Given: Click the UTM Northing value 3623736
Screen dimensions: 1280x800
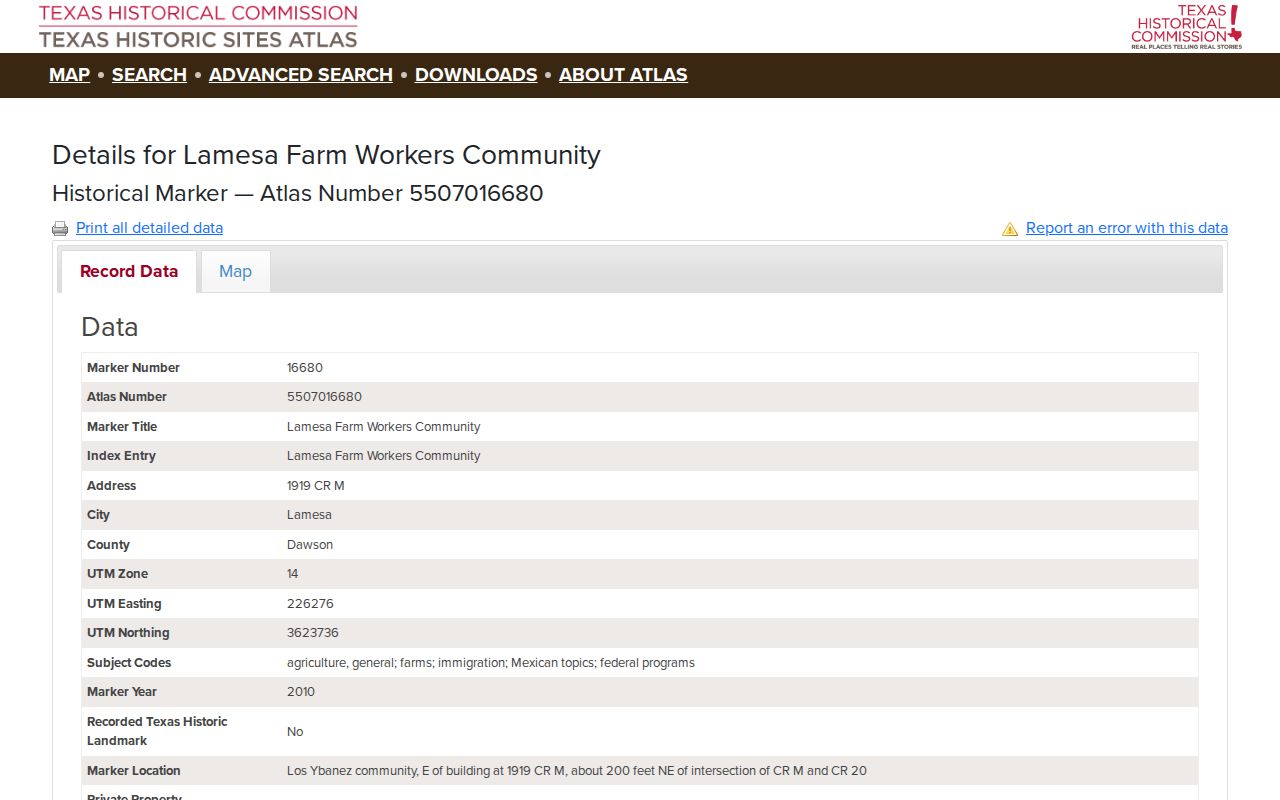Looking at the screenshot, I should tap(313, 633).
